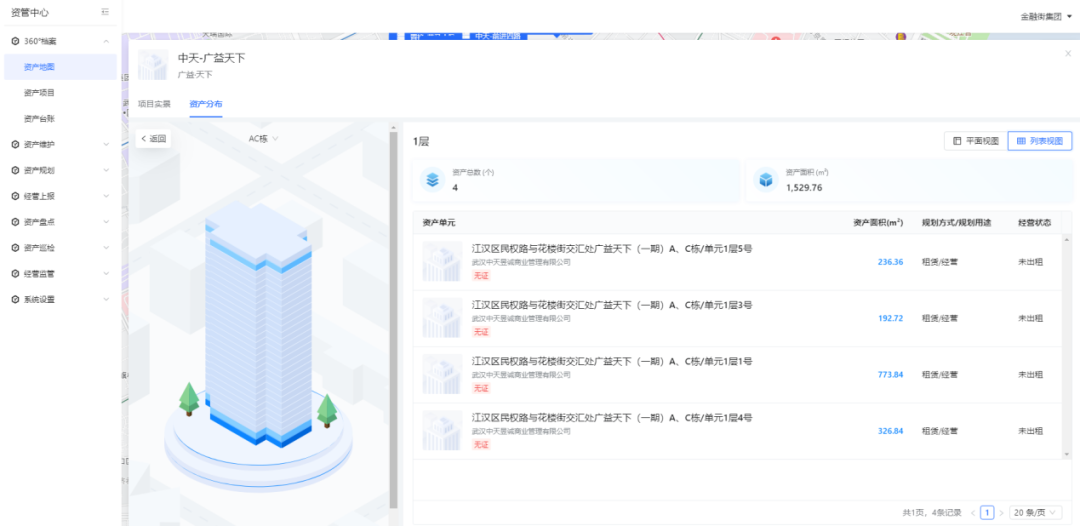Expand the 经营监管 menu chevron
Viewport: 1080px width, 526px height.
106,273
